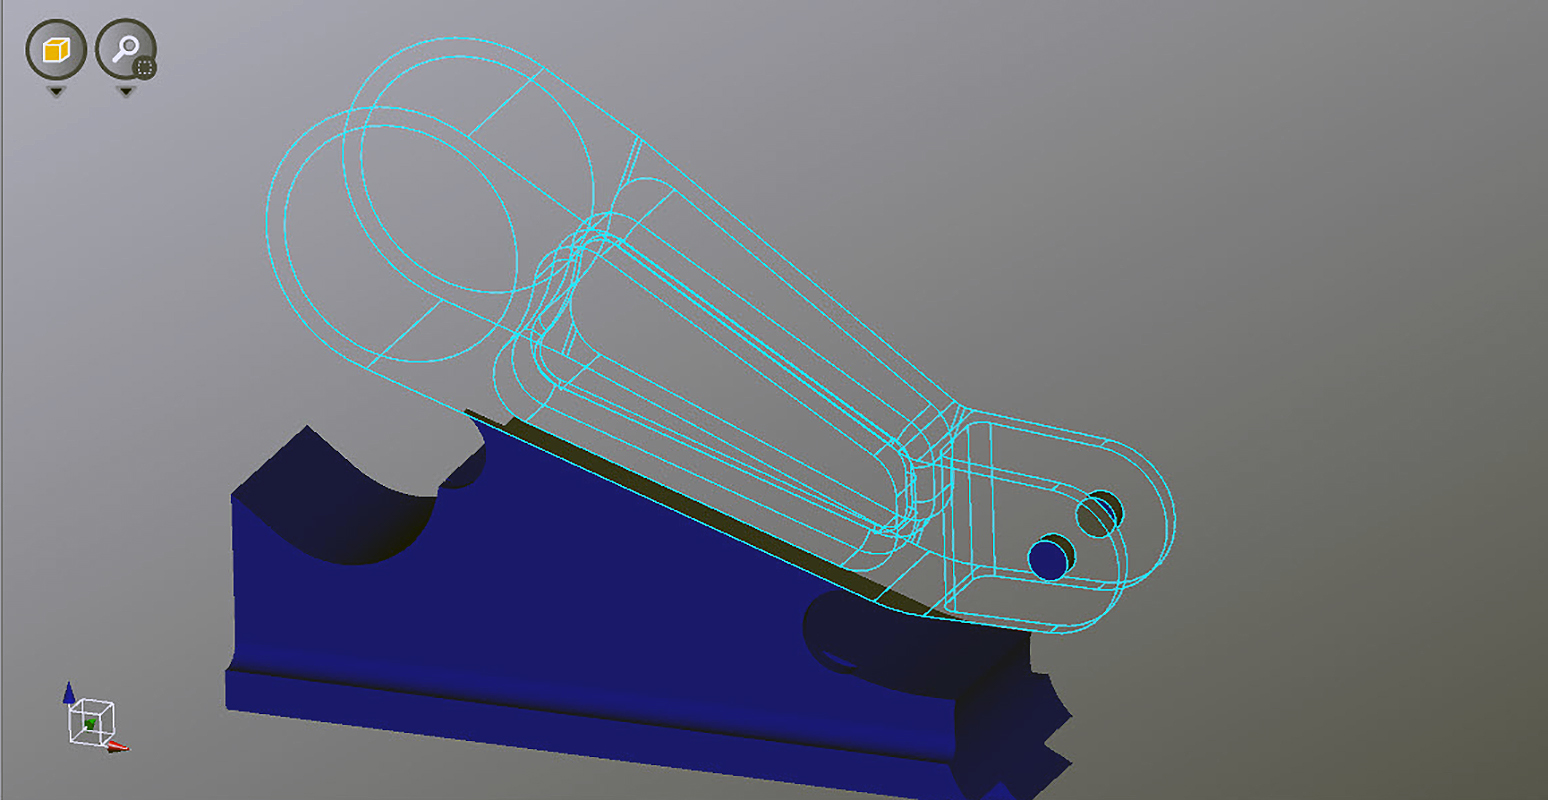This screenshot has width=1548, height=800.
Task: Click the yellow cube glyph to reset the view
Action: (x=57, y=50)
